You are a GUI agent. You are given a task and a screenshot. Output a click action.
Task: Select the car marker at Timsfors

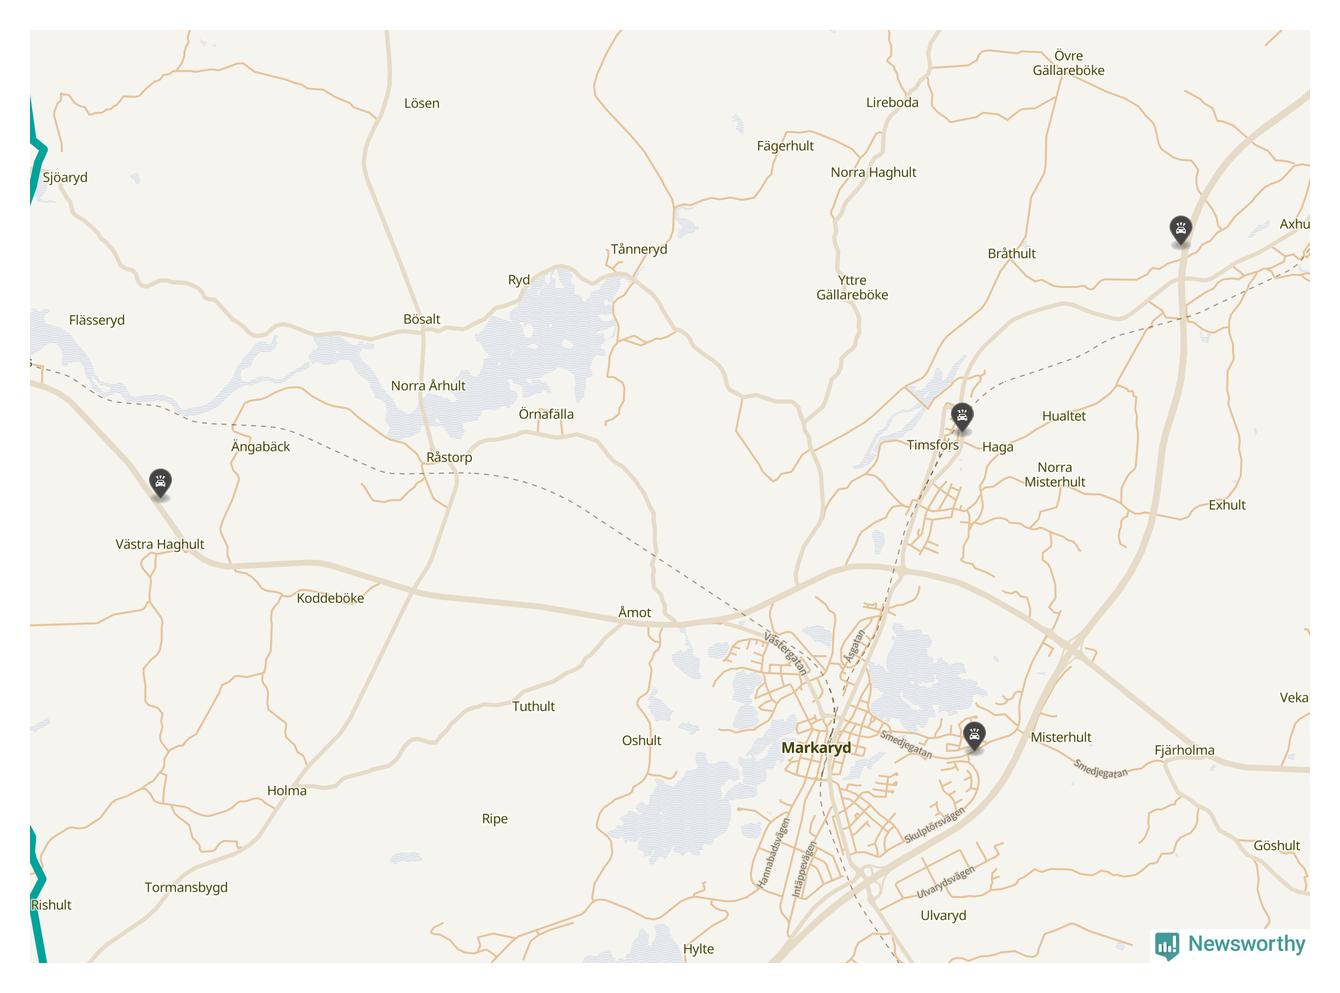tap(962, 418)
